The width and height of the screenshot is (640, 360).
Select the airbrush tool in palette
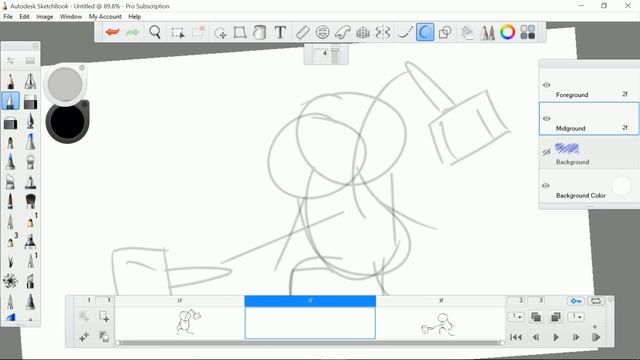click(x=30, y=81)
